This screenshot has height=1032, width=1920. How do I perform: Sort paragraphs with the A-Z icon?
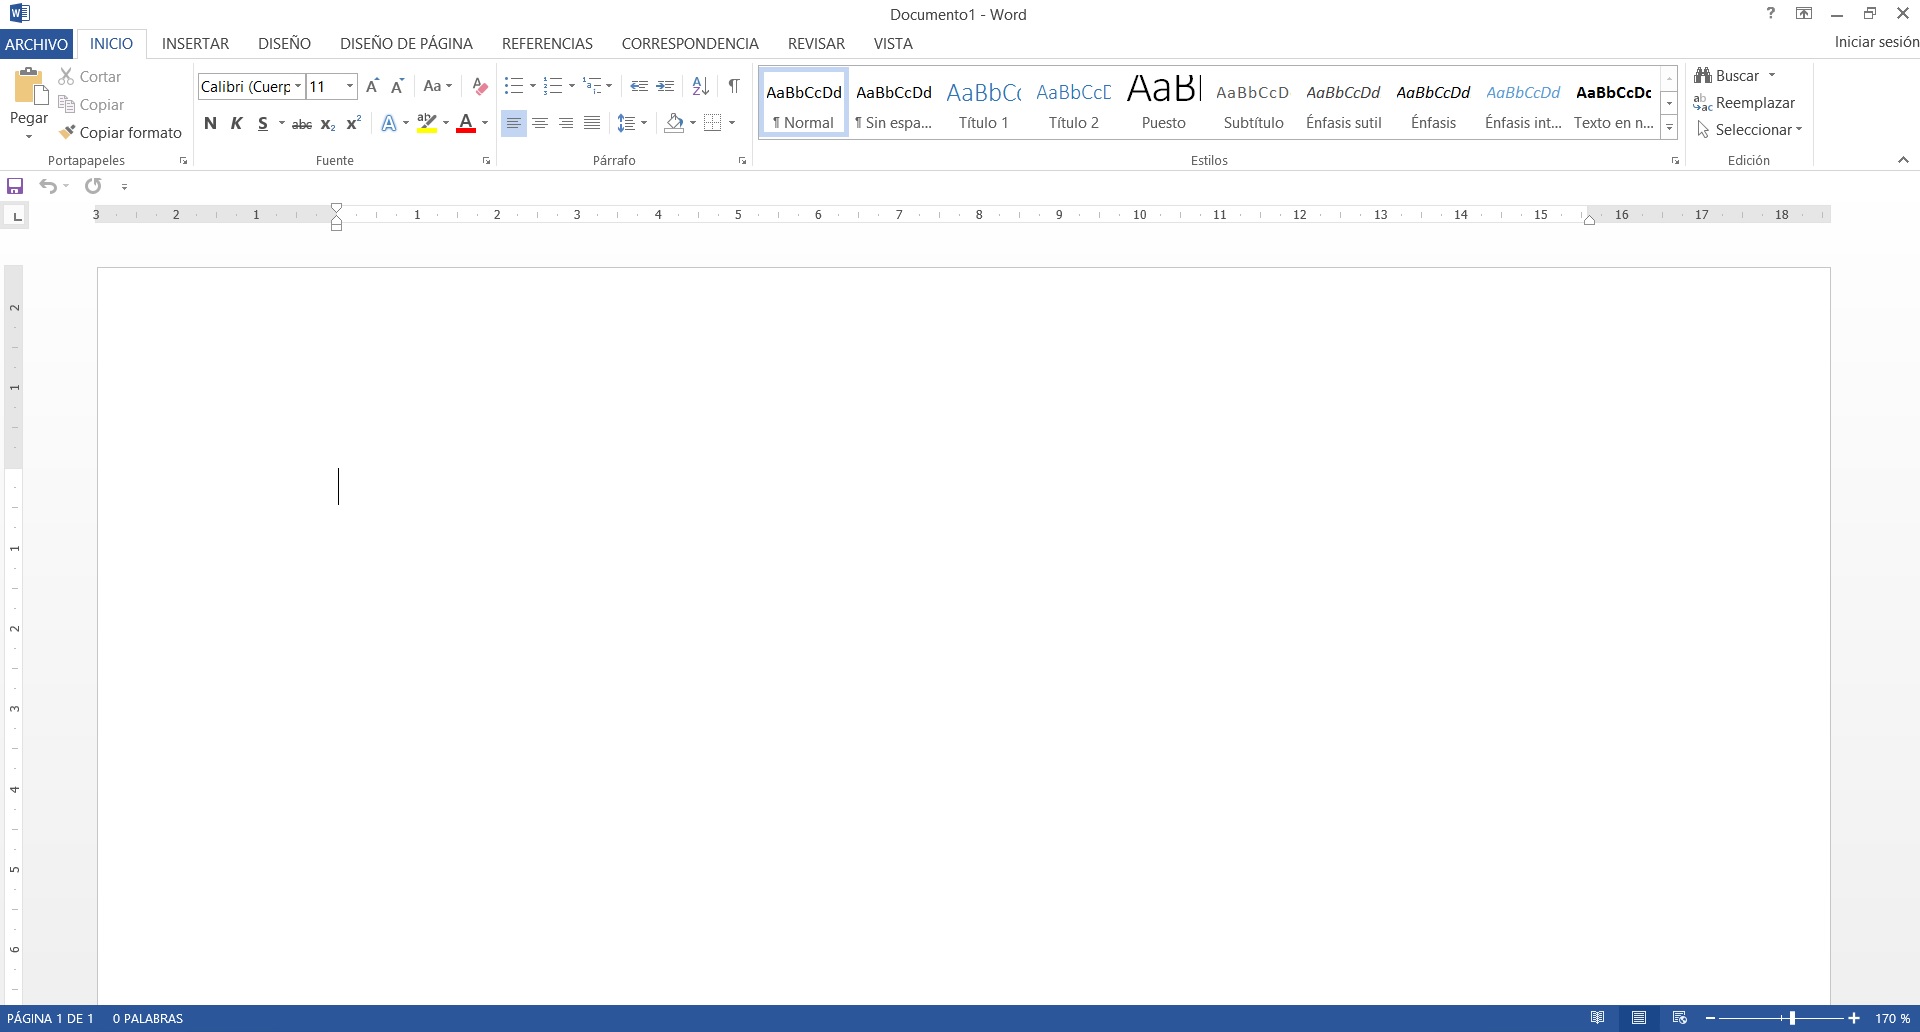click(701, 86)
